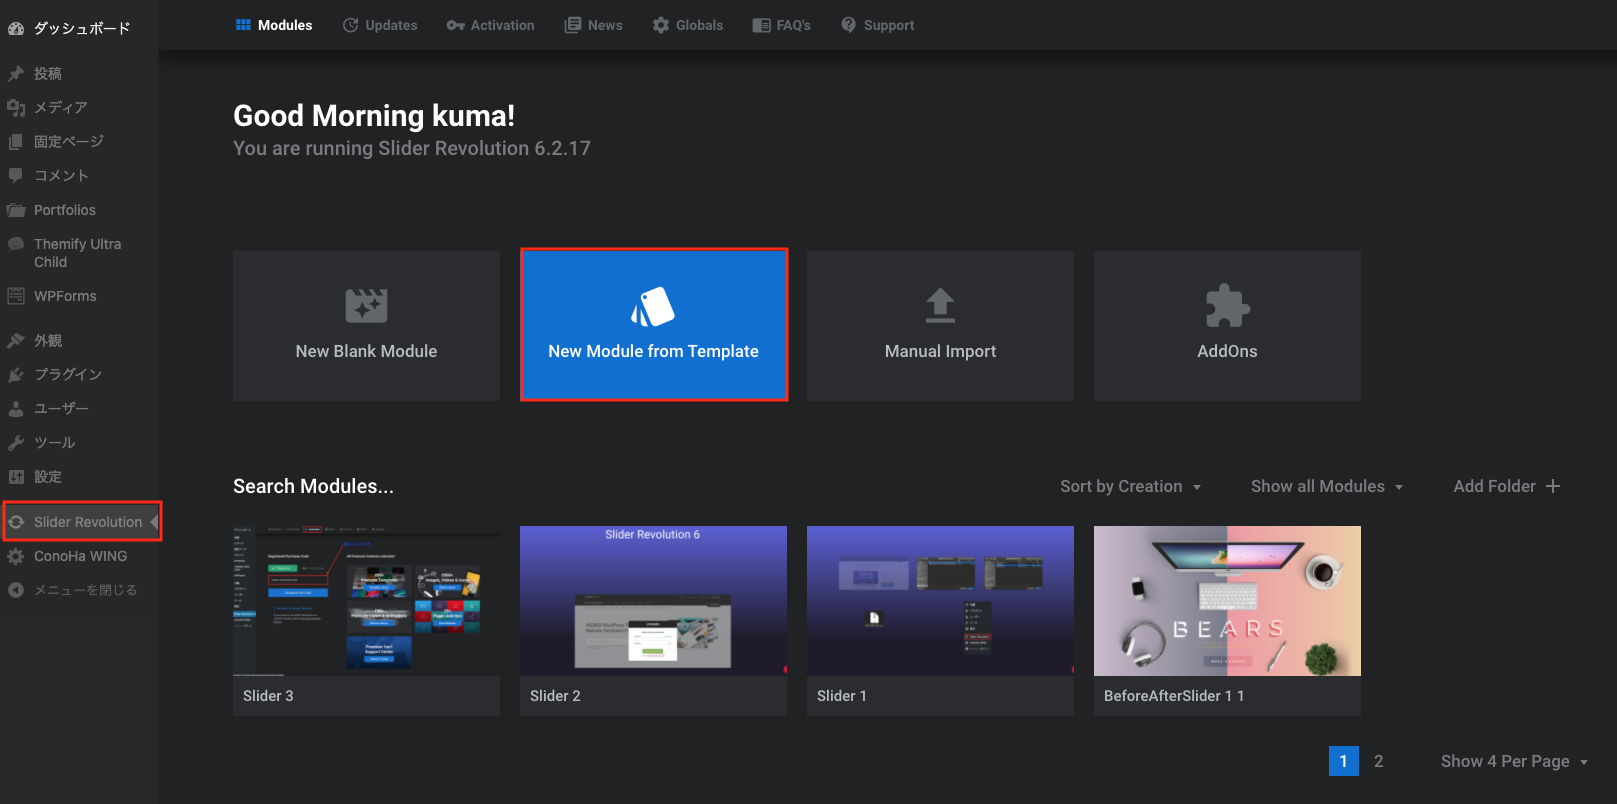
Task: Click the Globals gear icon
Action: 661,25
